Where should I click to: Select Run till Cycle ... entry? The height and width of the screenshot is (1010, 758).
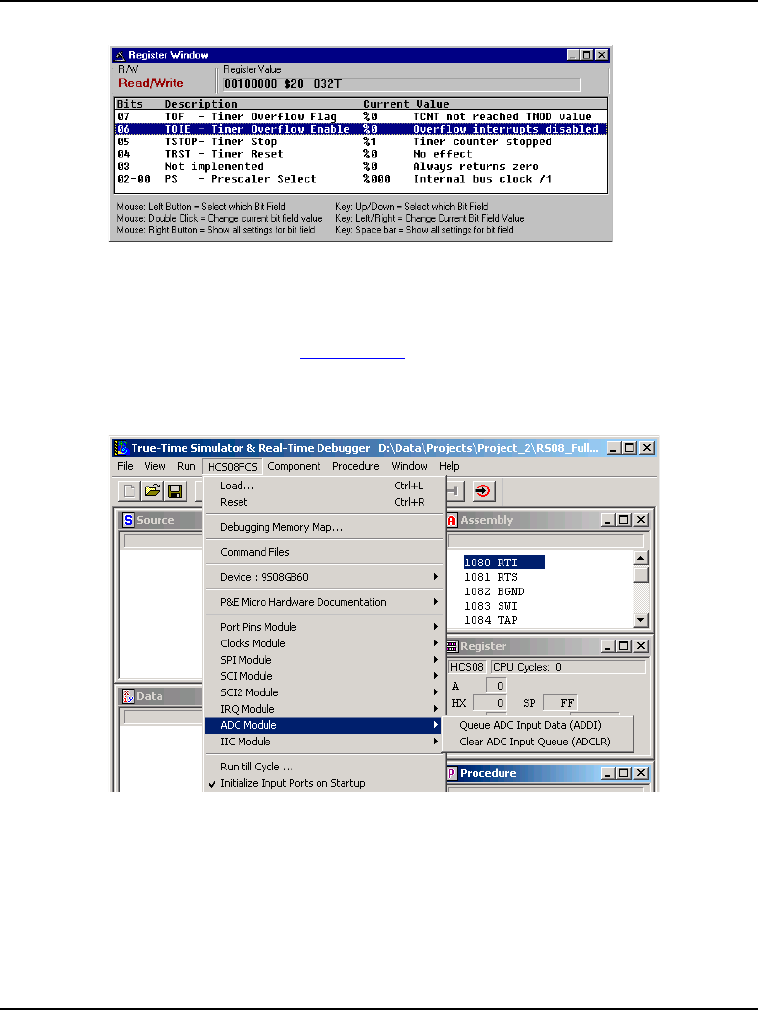[x=325, y=767]
